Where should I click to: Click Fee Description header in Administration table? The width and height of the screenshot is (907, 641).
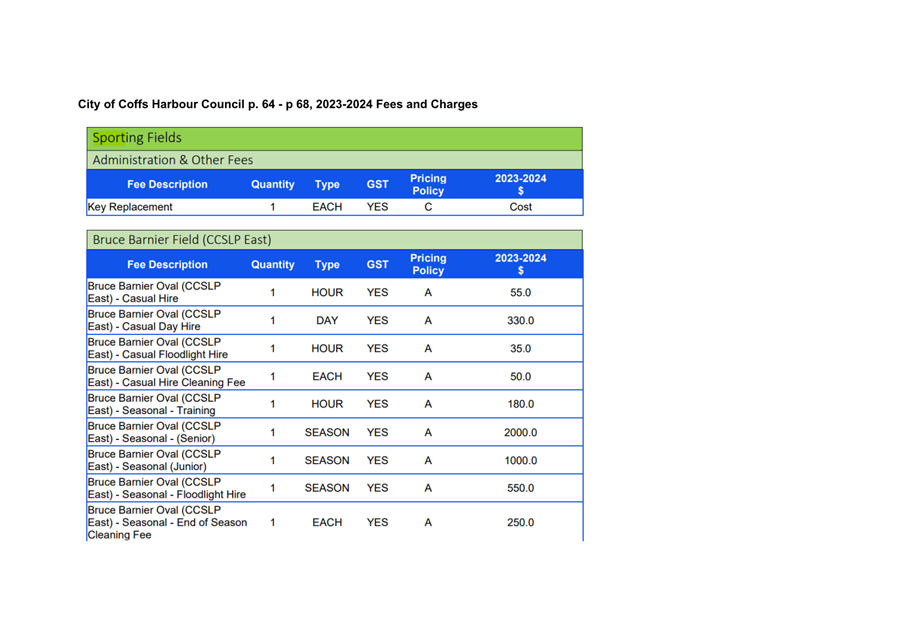(x=167, y=185)
